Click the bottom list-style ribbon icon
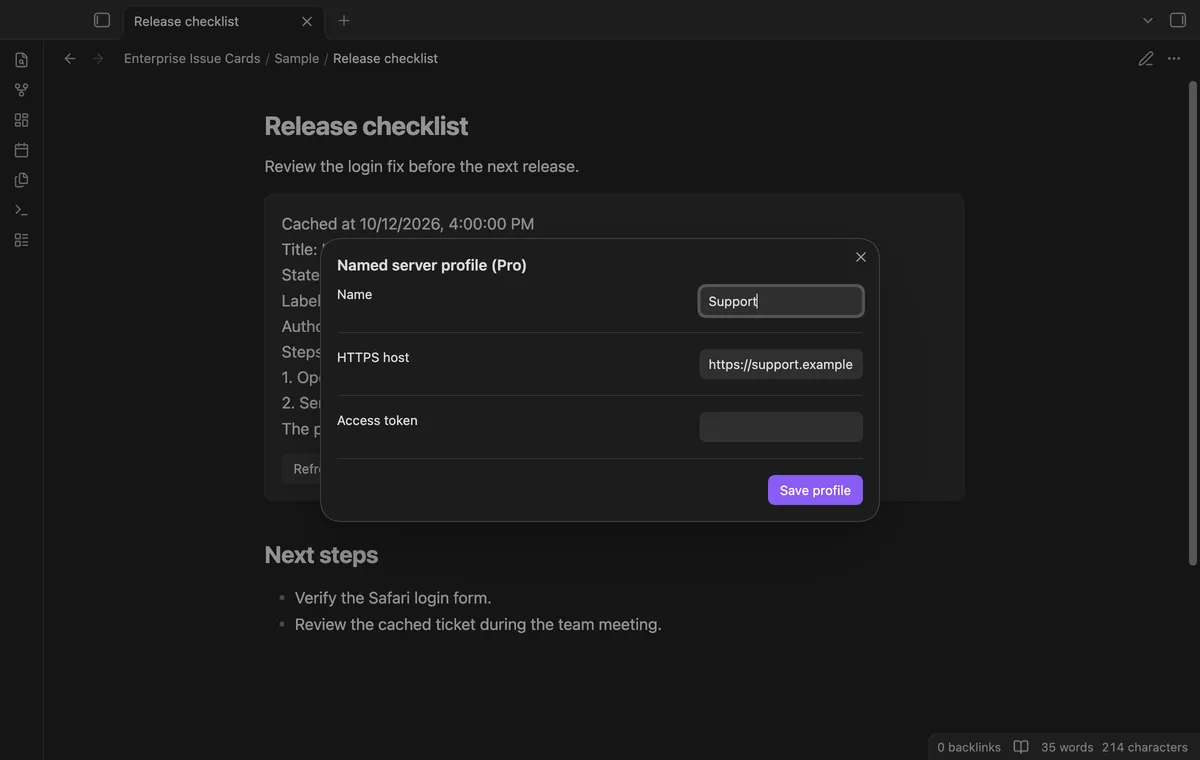This screenshot has height=760, width=1200. 21,240
